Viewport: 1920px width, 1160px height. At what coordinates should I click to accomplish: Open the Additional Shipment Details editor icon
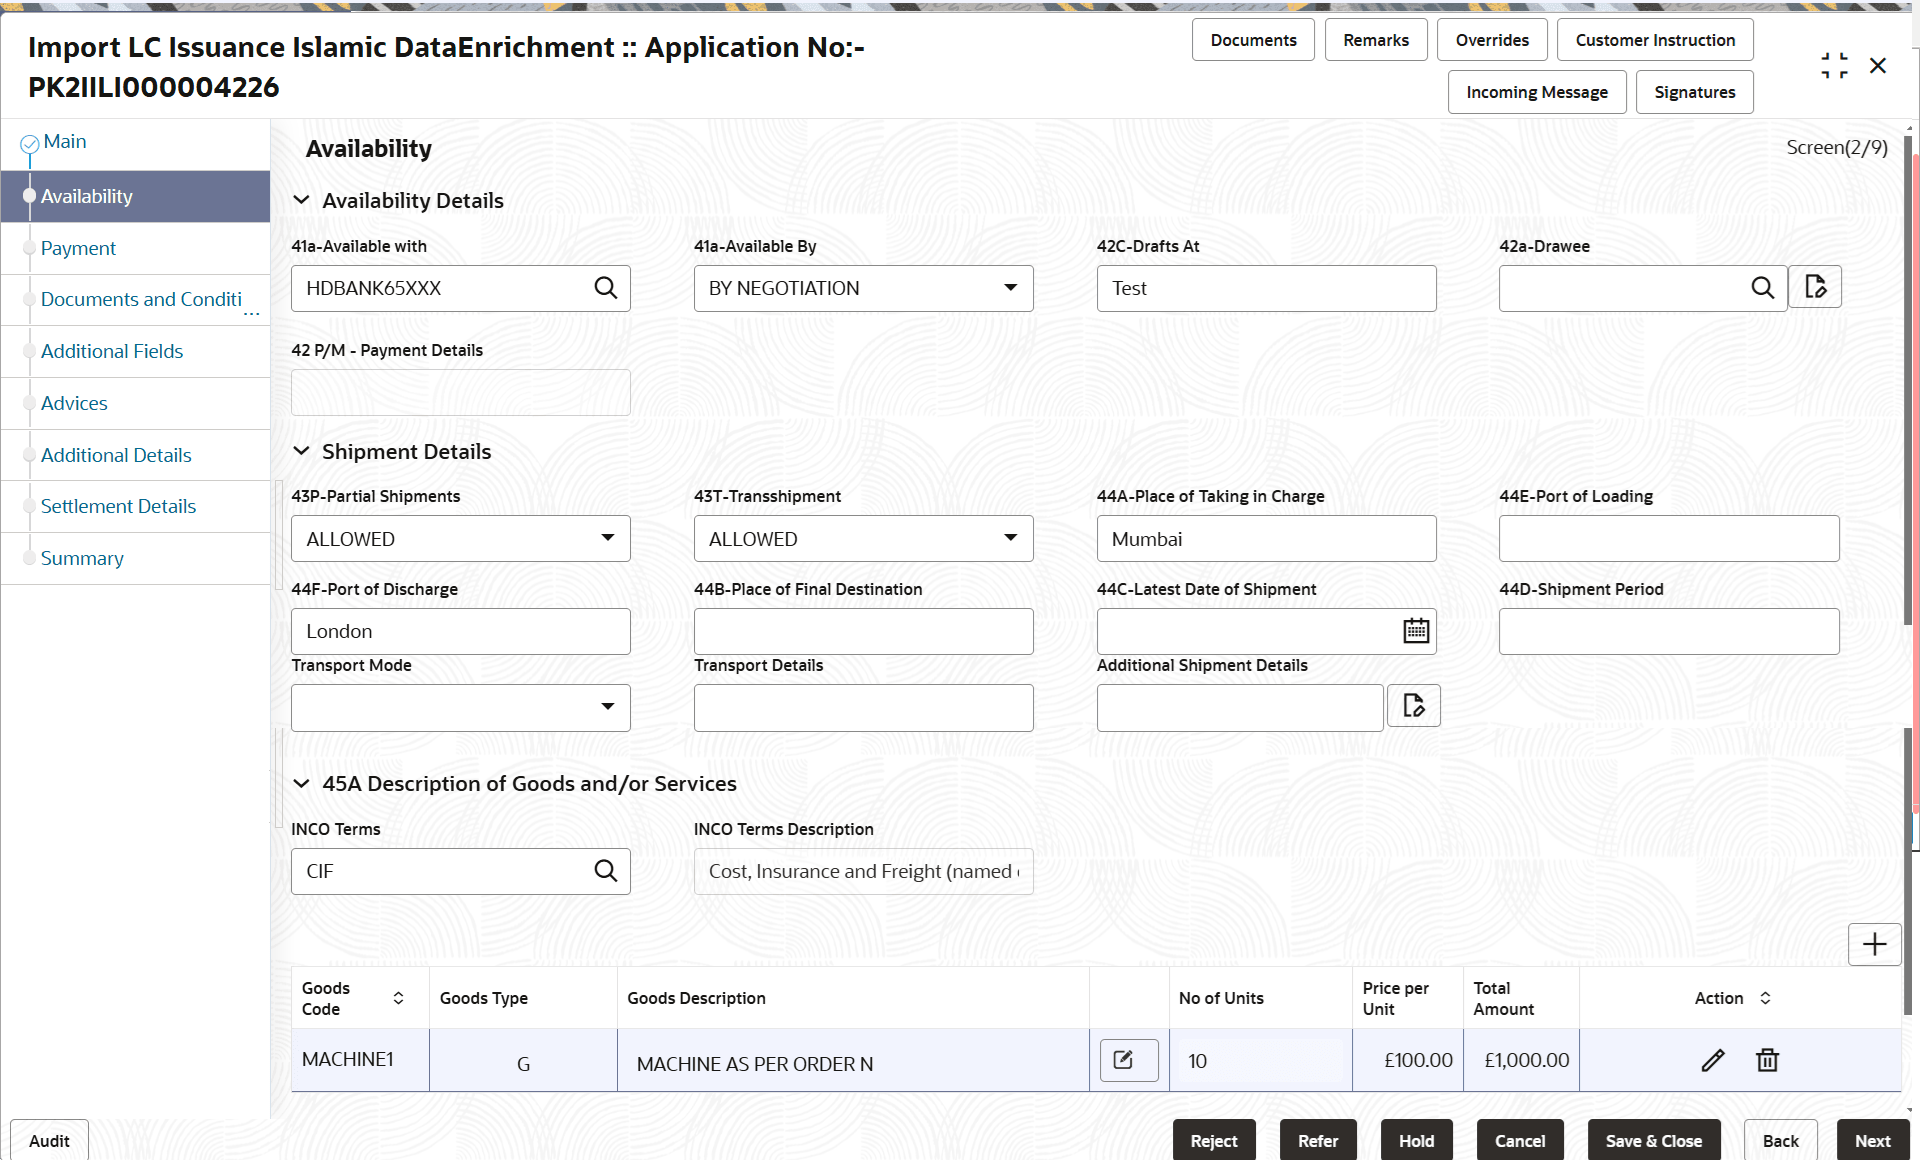click(x=1413, y=706)
